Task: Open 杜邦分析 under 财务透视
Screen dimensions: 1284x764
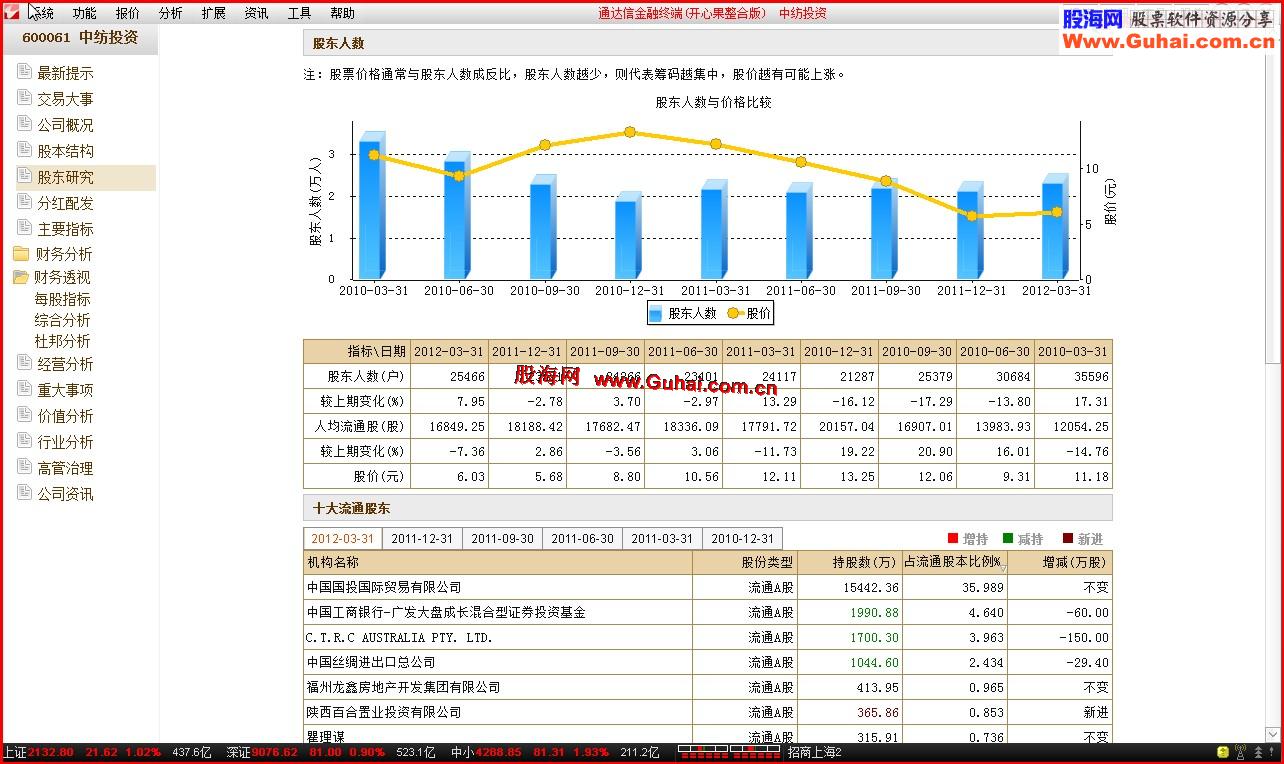Action: pos(62,341)
